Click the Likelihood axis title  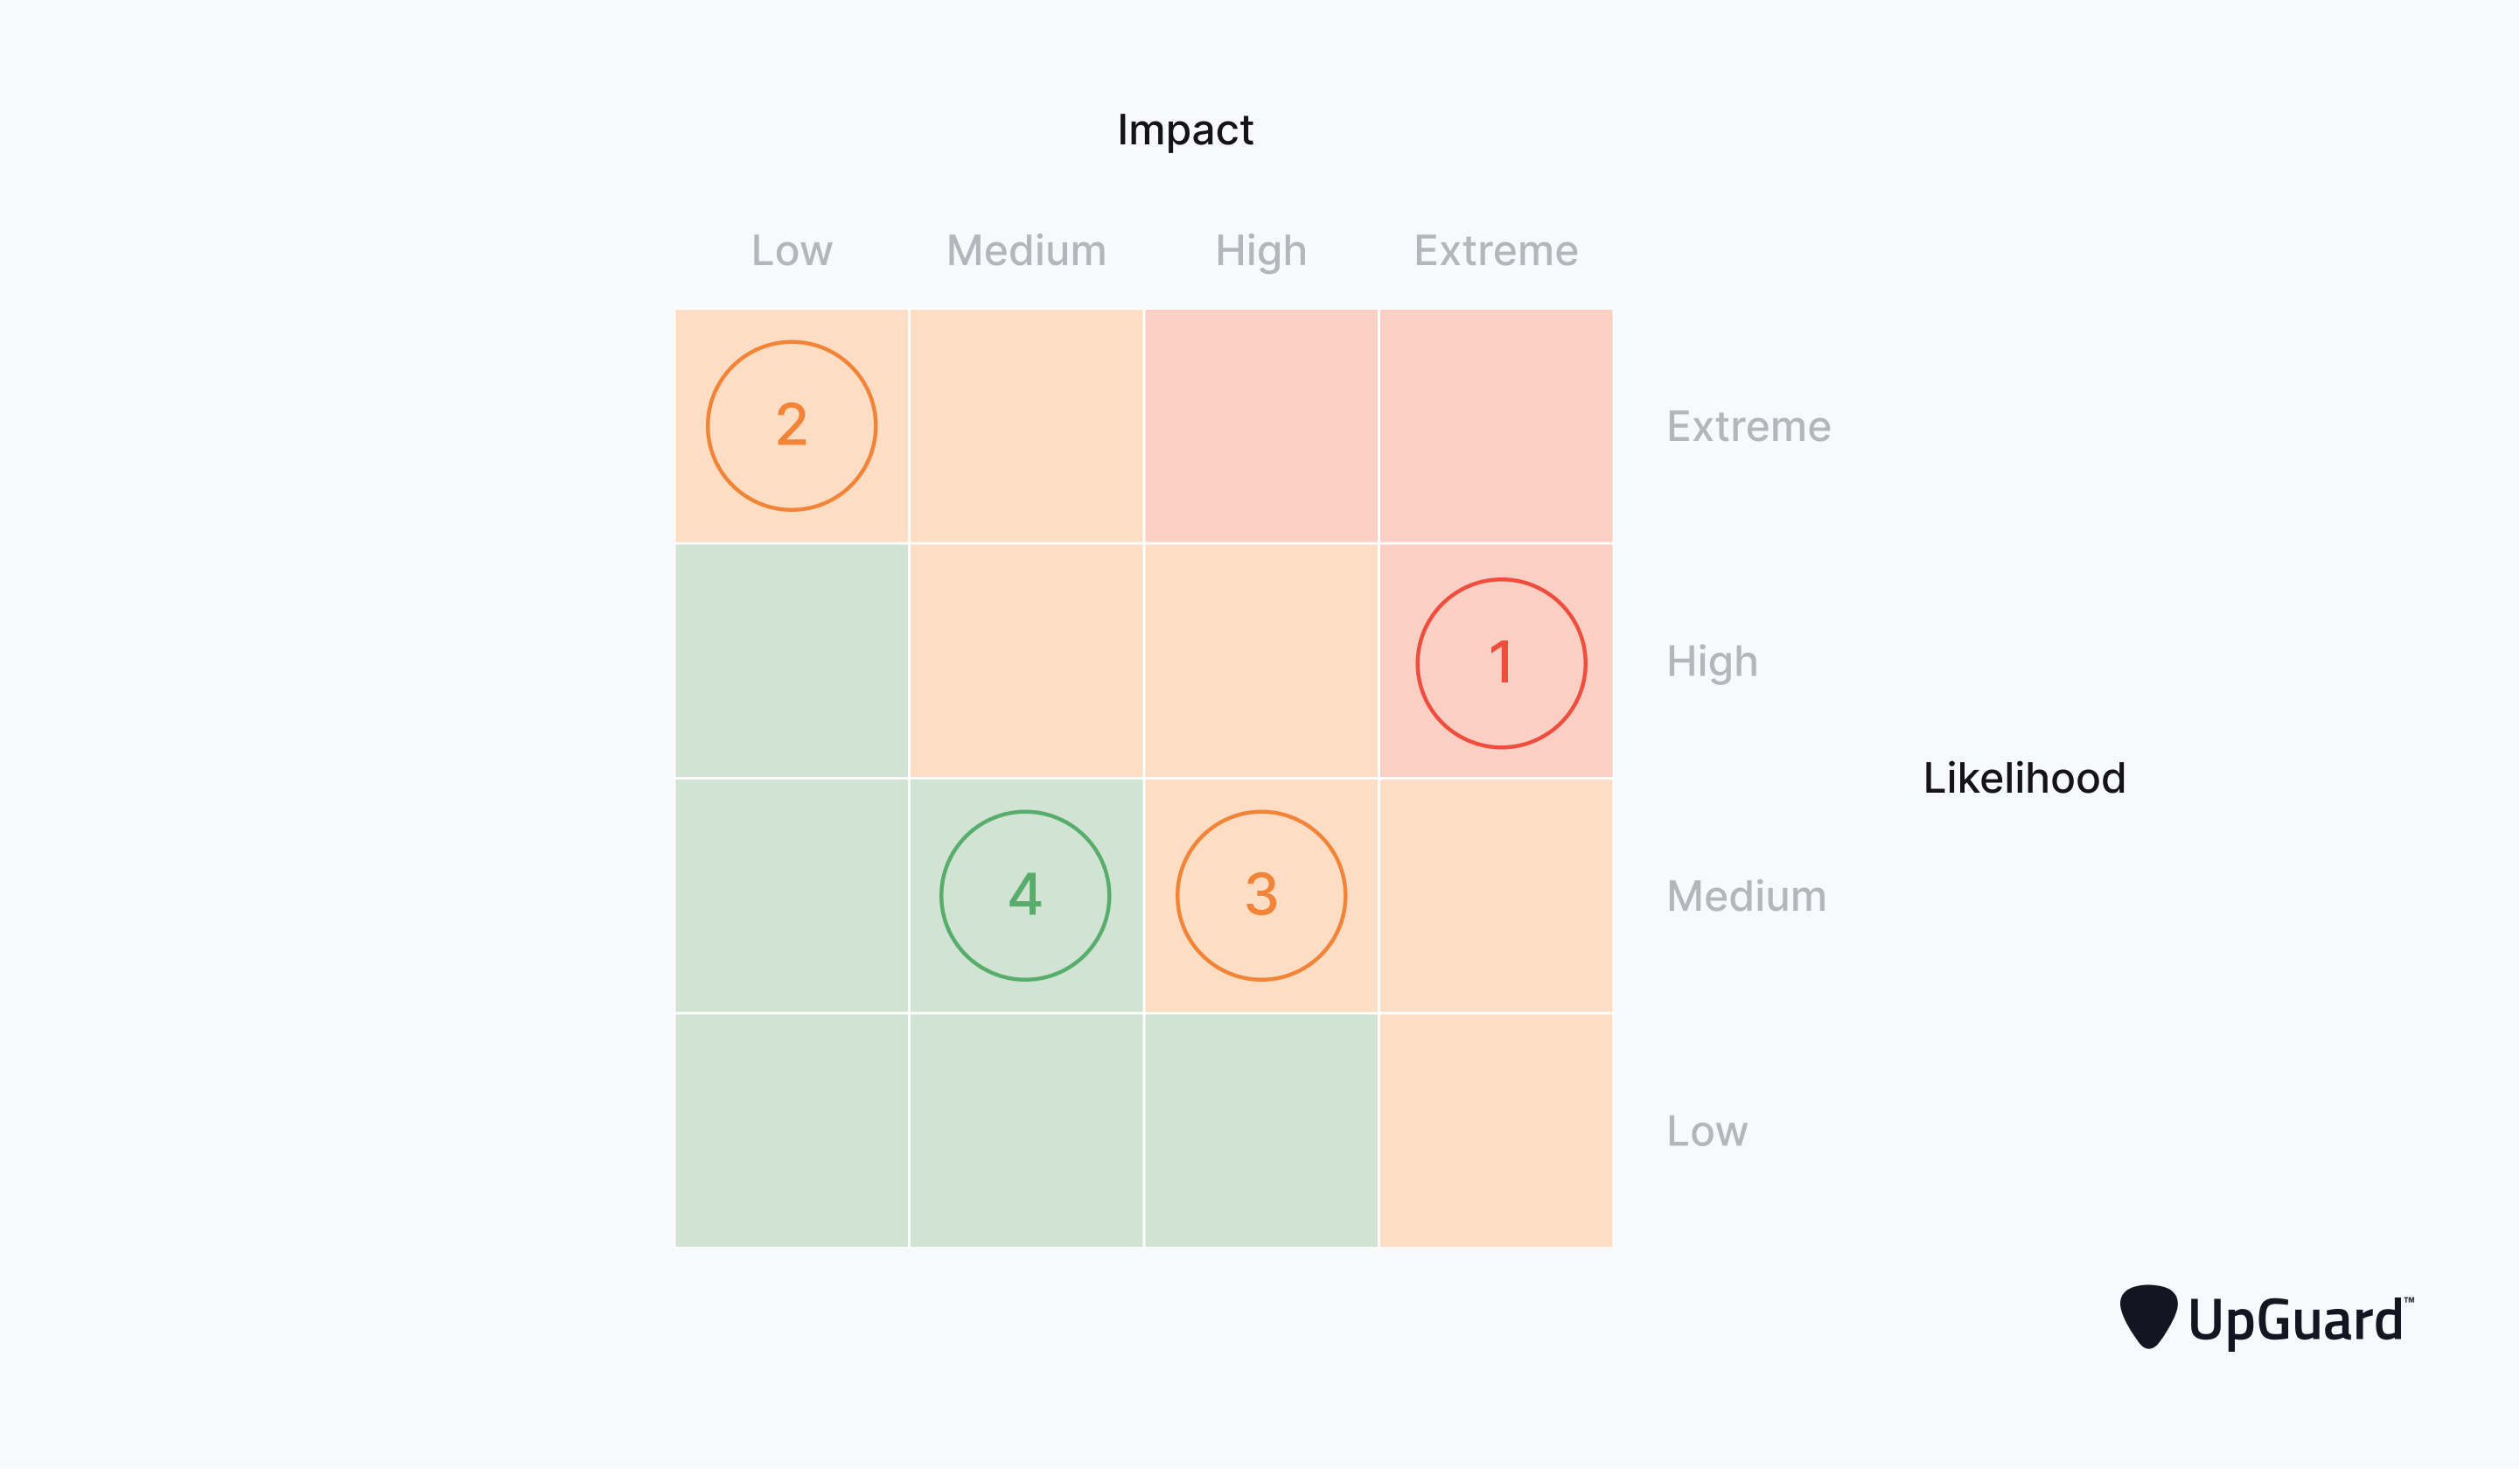coord(2024,778)
